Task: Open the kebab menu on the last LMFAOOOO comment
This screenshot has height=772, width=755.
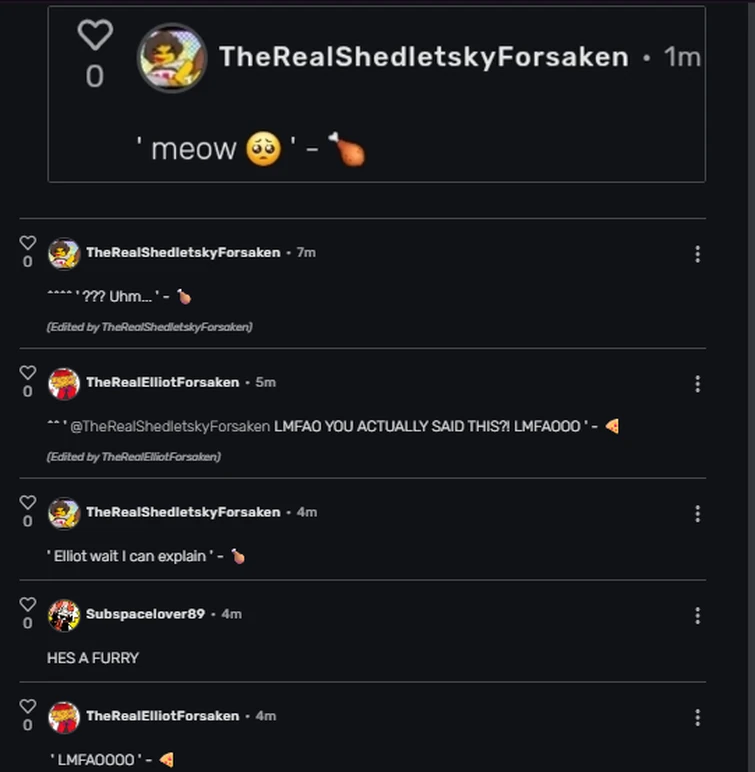Action: 697,717
